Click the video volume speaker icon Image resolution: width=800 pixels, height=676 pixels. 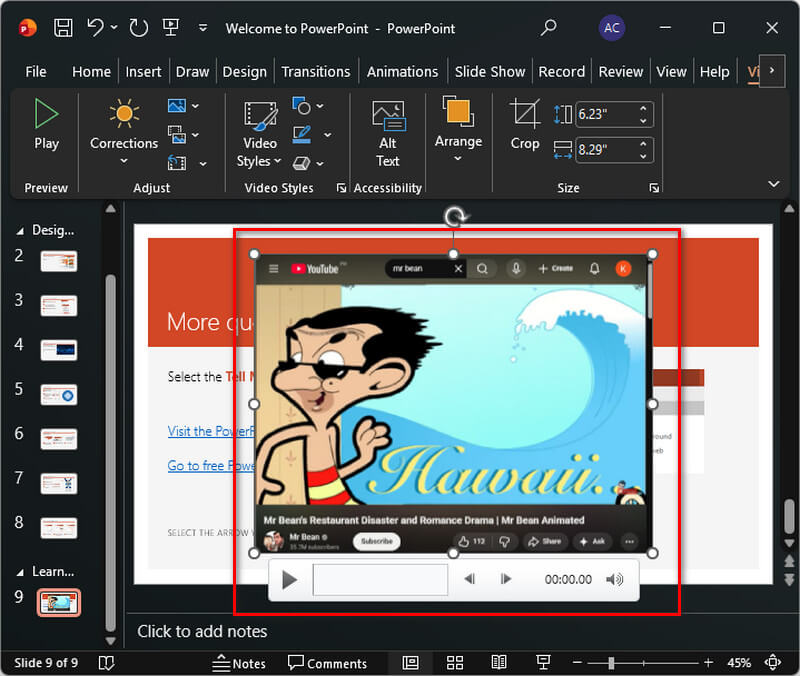click(x=615, y=579)
